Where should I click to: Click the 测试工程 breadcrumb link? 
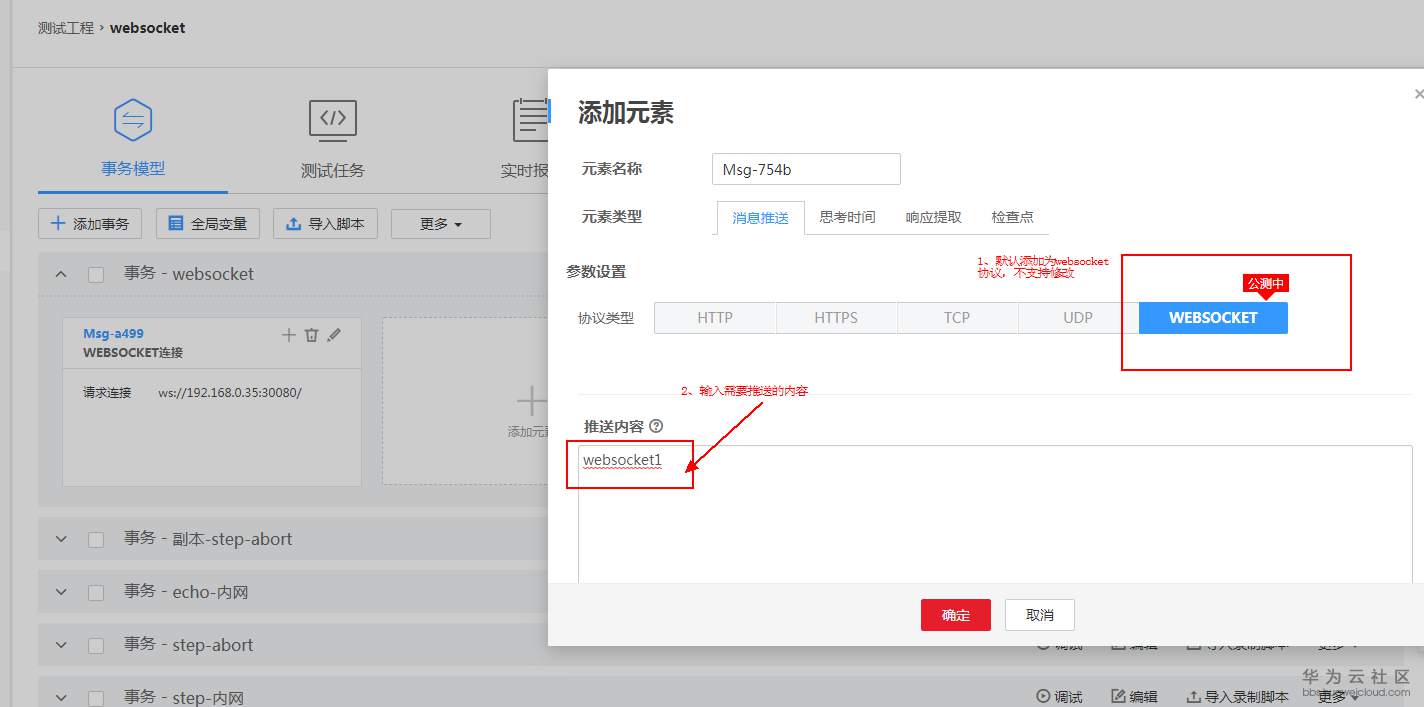coord(66,28)
